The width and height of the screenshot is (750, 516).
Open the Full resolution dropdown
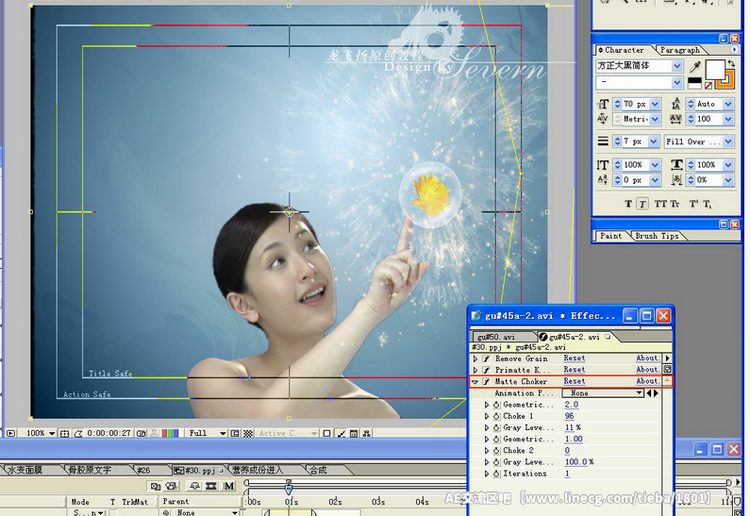206,433
